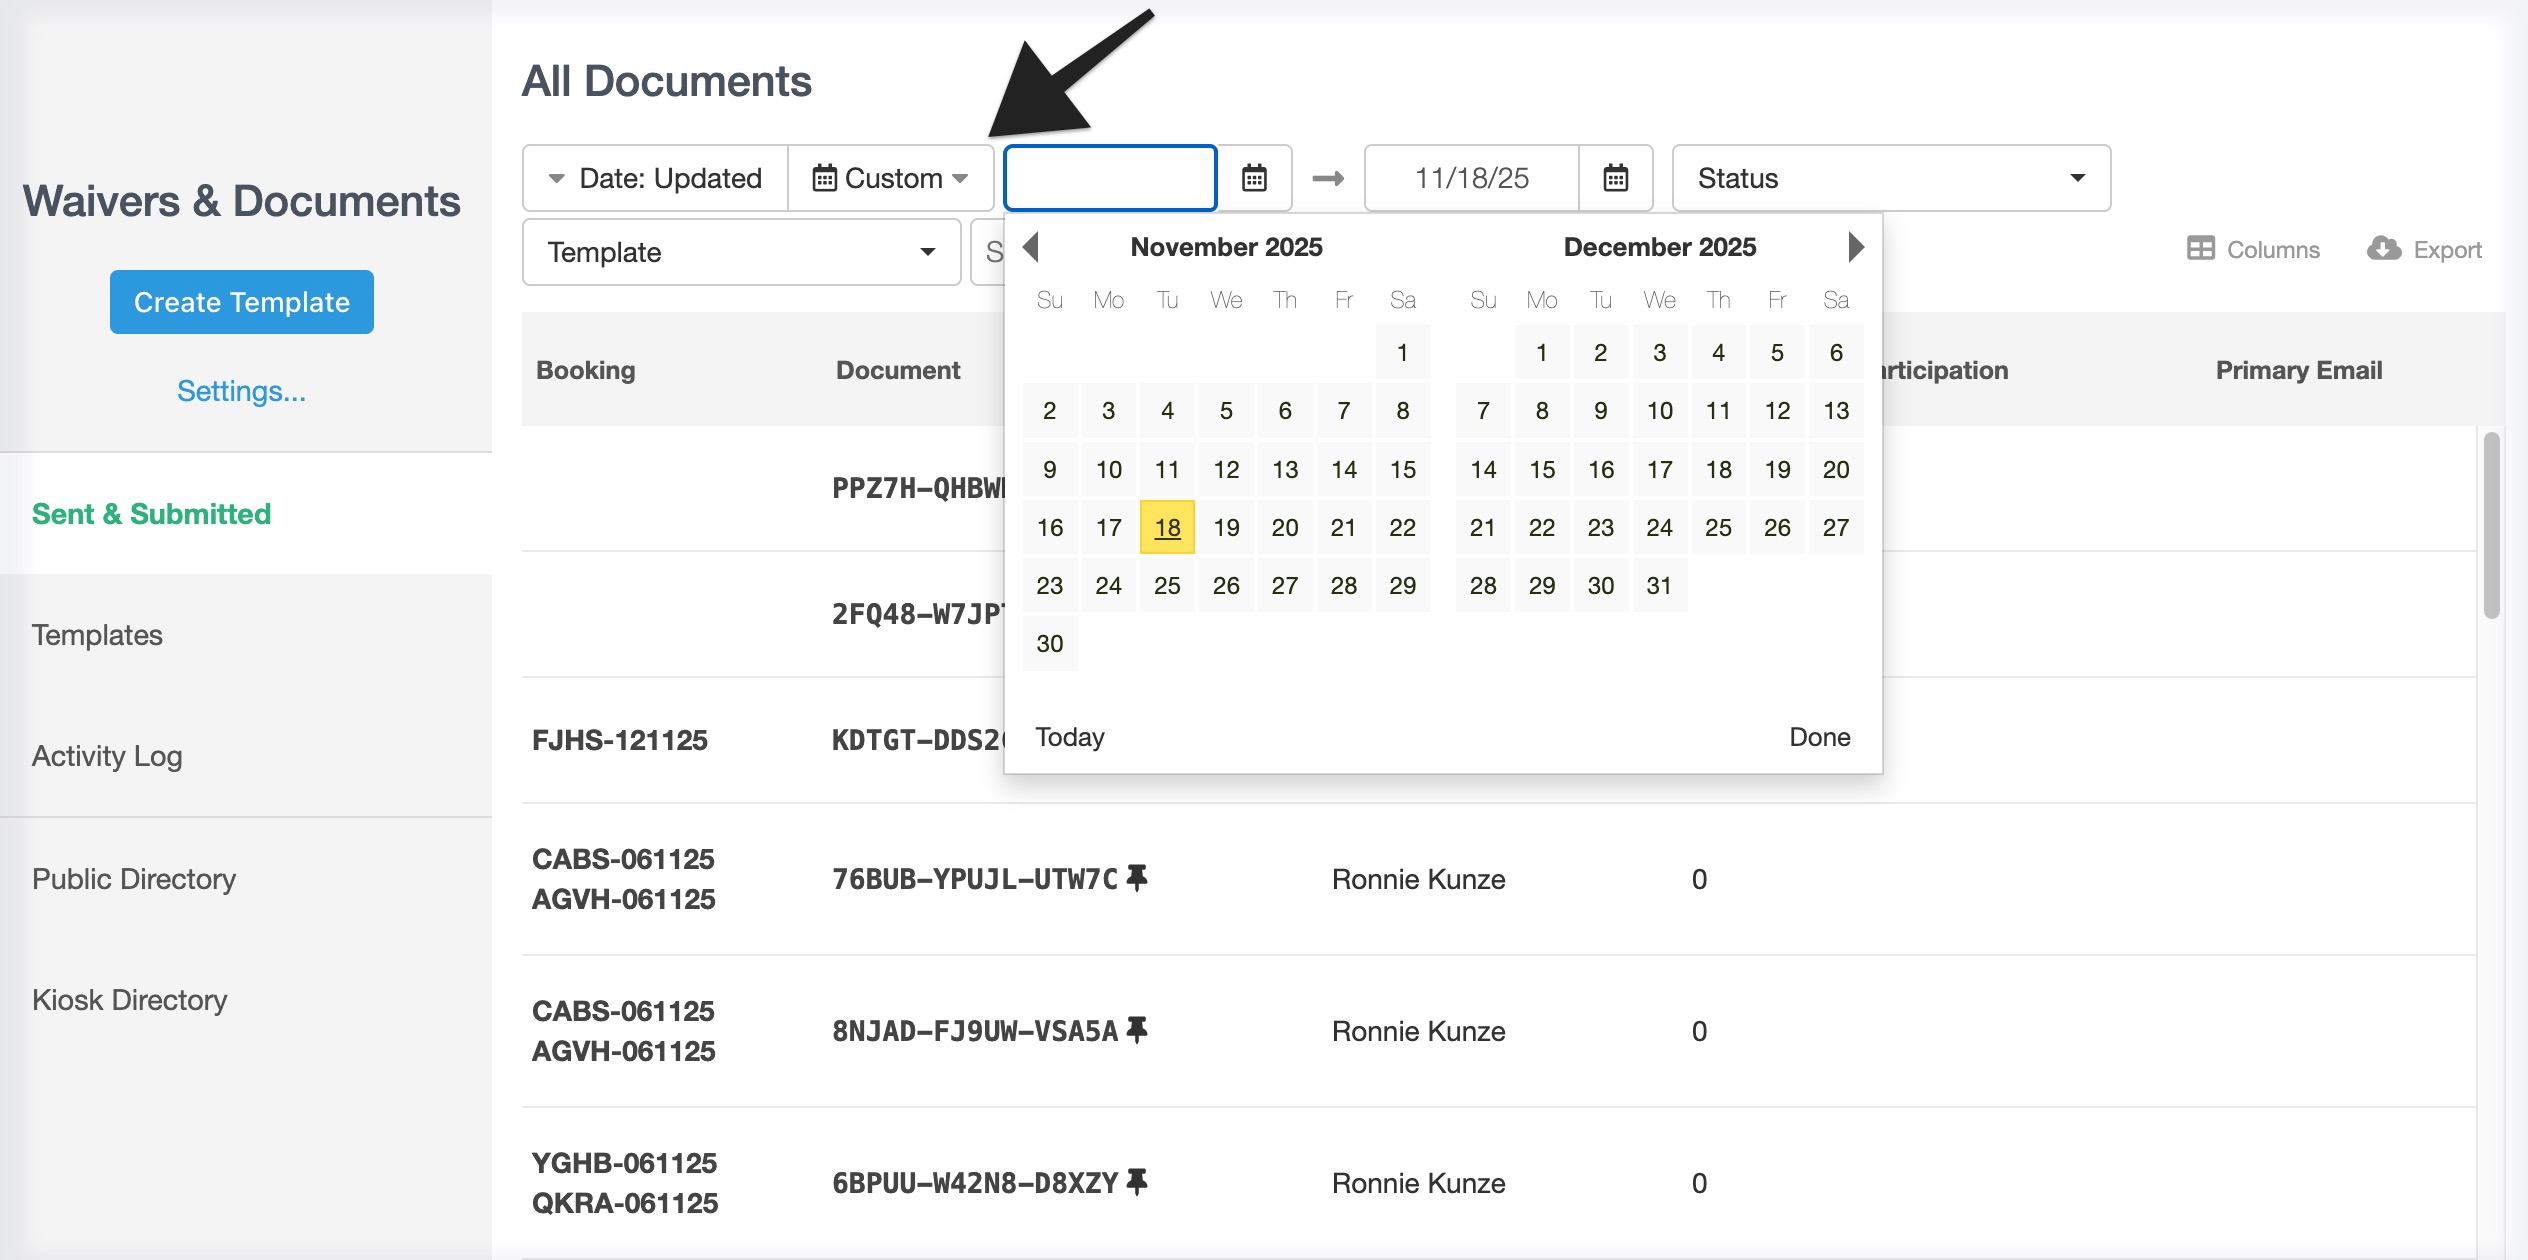Click the Primary Email column header
The image size is (2528, 1260).
click(2299, 370)
